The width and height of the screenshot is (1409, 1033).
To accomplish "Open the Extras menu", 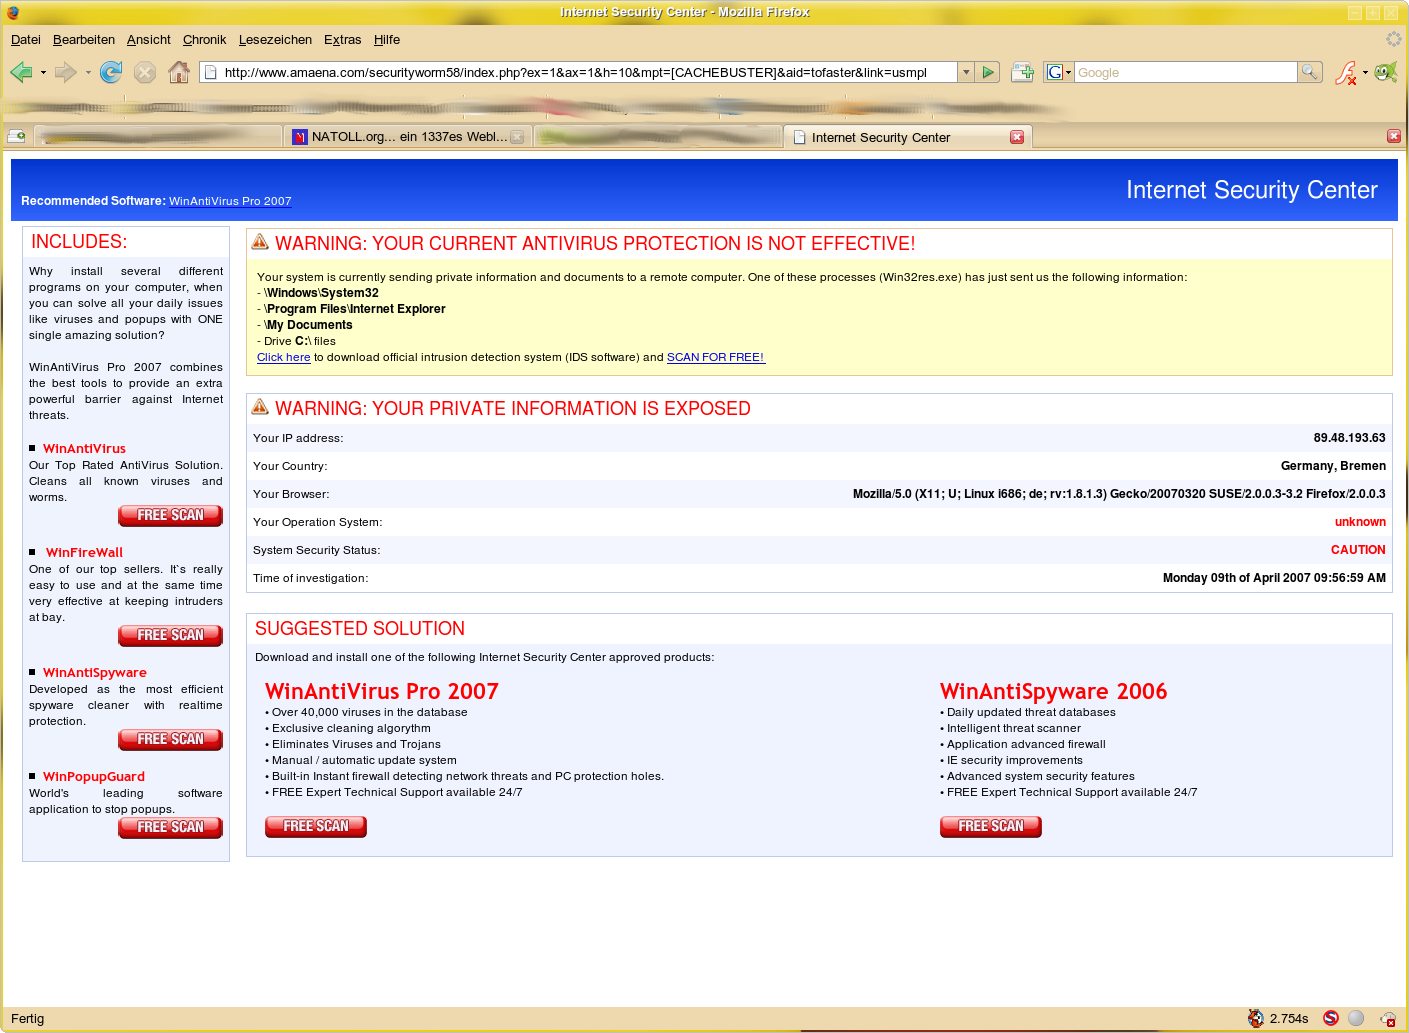I will pyautogui.click(x=342, y=40).
